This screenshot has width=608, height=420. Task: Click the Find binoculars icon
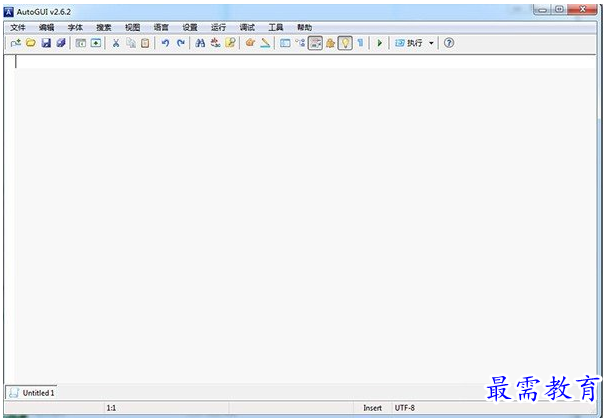click(x=200, y=43)
